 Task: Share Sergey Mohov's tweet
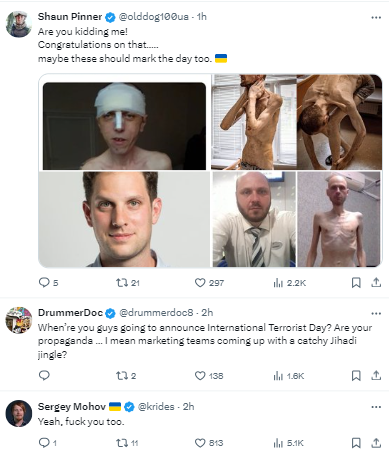(x=376, y=443)
